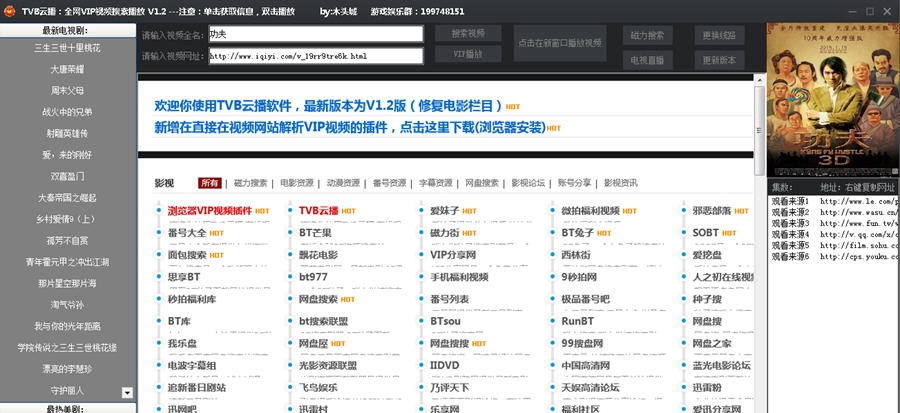This screenshot has width=900, height=413.
Task: Select 战火中的兄弟 in the sidebar list
Action: tap(68, 112)
